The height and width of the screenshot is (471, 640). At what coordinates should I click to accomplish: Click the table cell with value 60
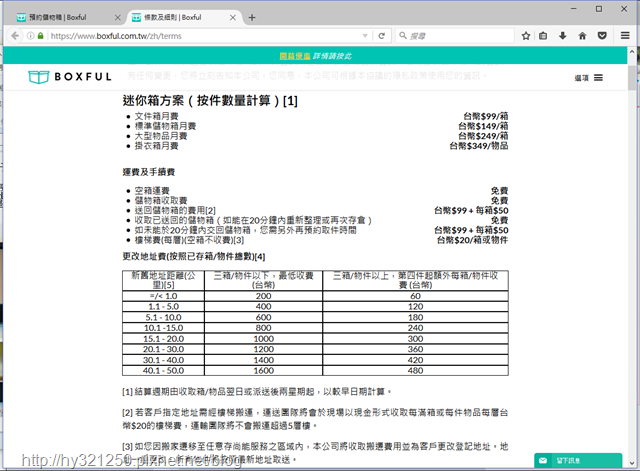tap(416, 296)
